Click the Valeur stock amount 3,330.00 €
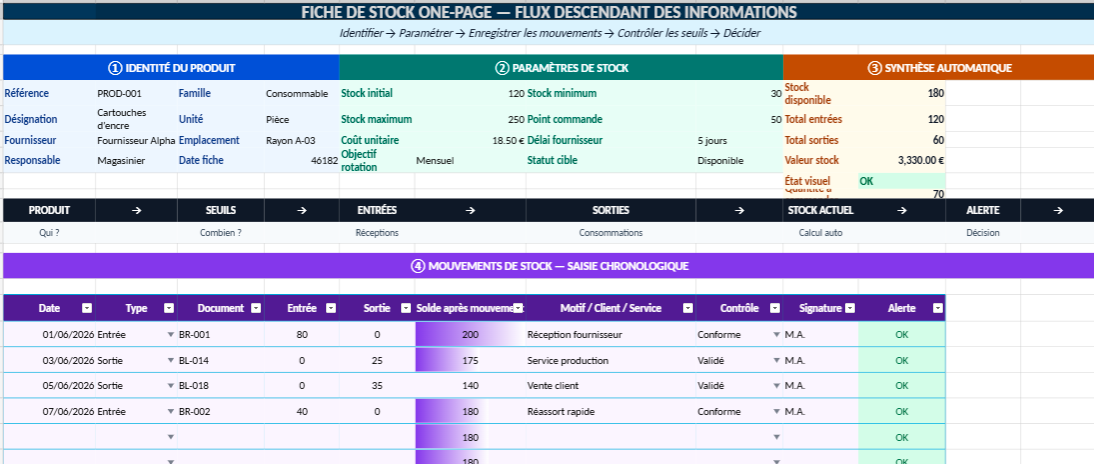This screenshot has height=464, width=1094. coord(901,160)
